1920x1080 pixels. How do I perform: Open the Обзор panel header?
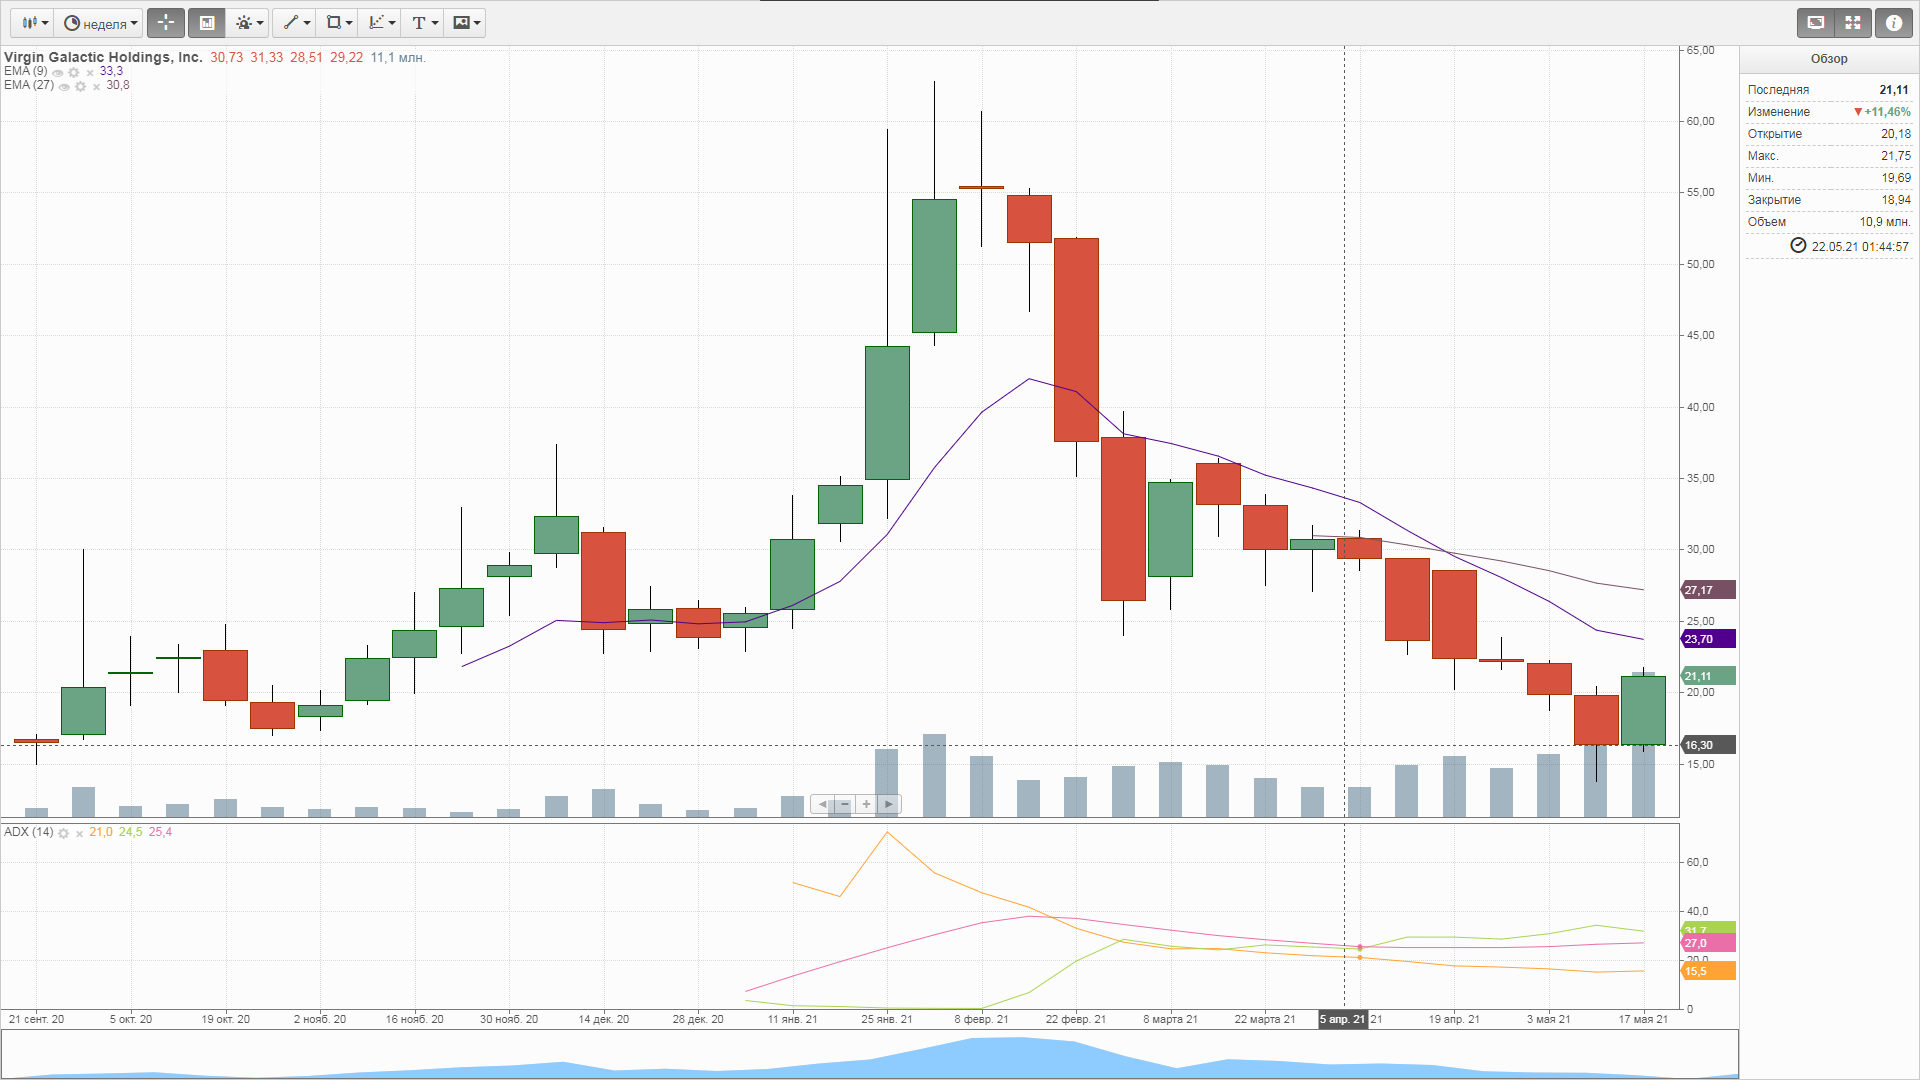[1828, 59]
